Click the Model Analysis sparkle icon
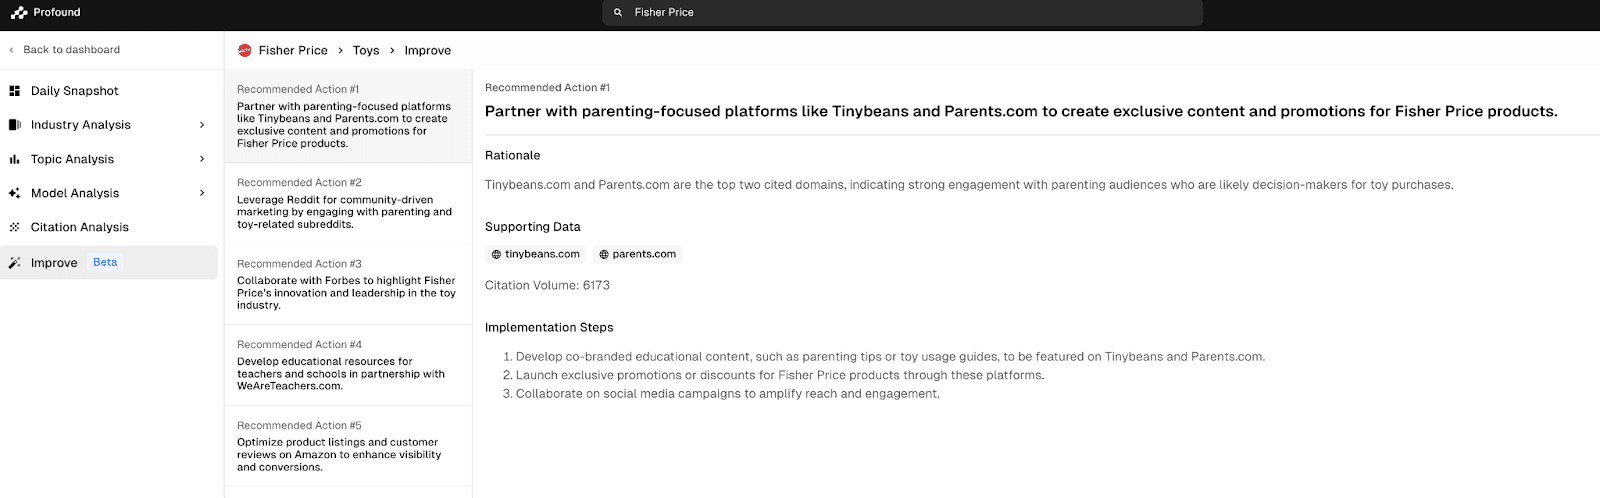This screenshot has height=498, width=1600. point(15,193)
